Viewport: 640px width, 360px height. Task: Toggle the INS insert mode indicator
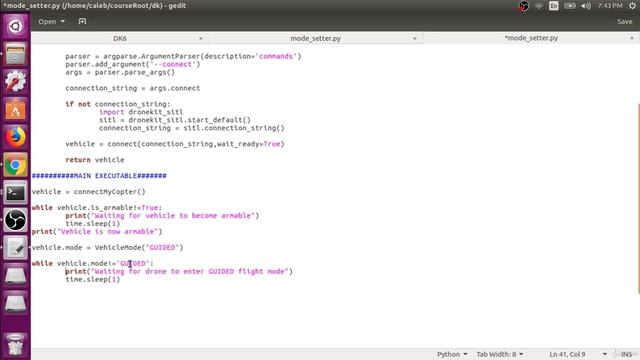point(626,354)
